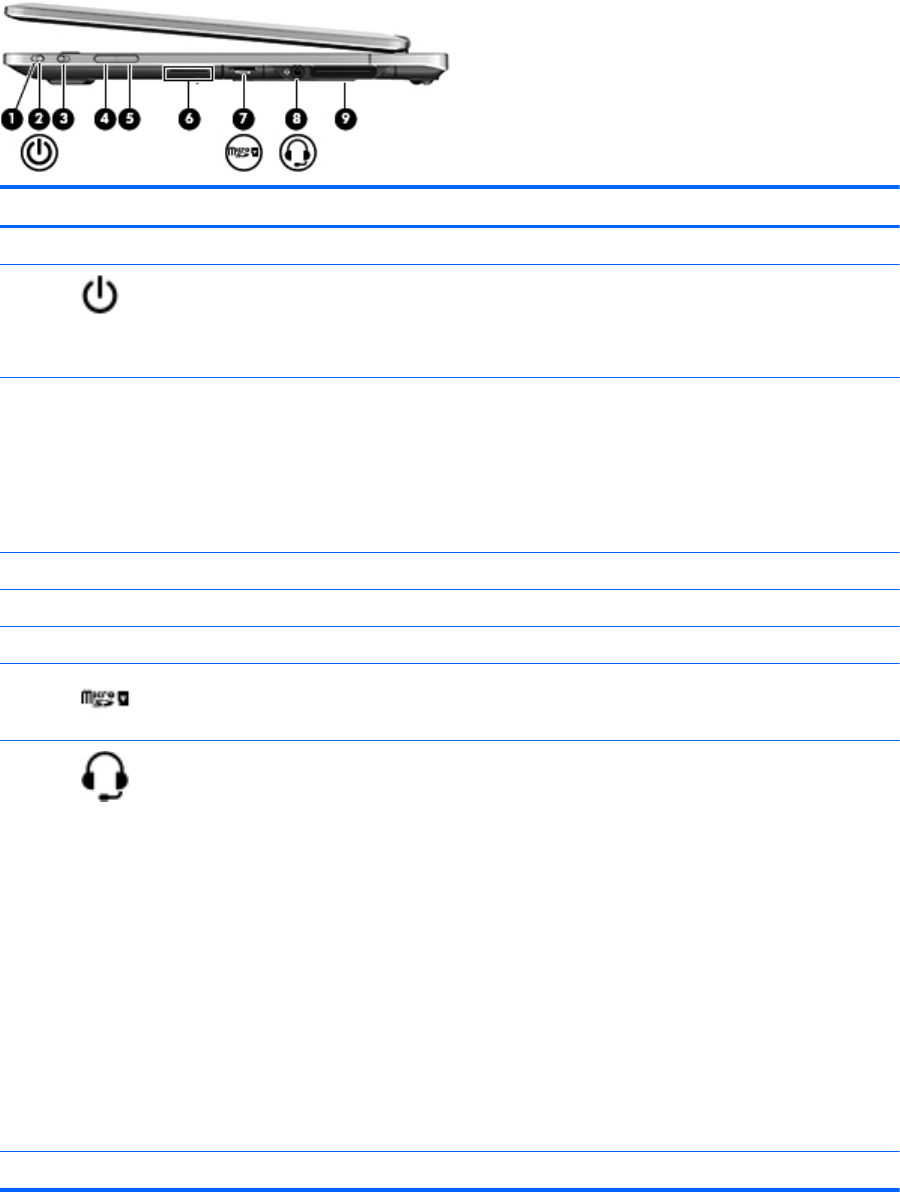Click callout number 5 marker

[130, 119]
